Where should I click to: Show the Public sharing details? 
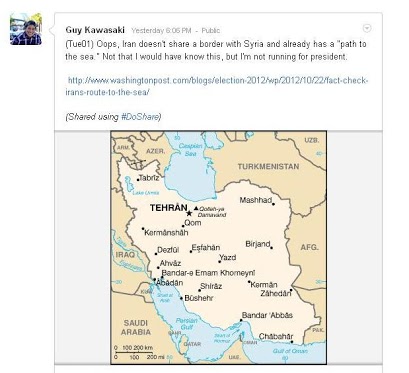(x=211, y=31)
